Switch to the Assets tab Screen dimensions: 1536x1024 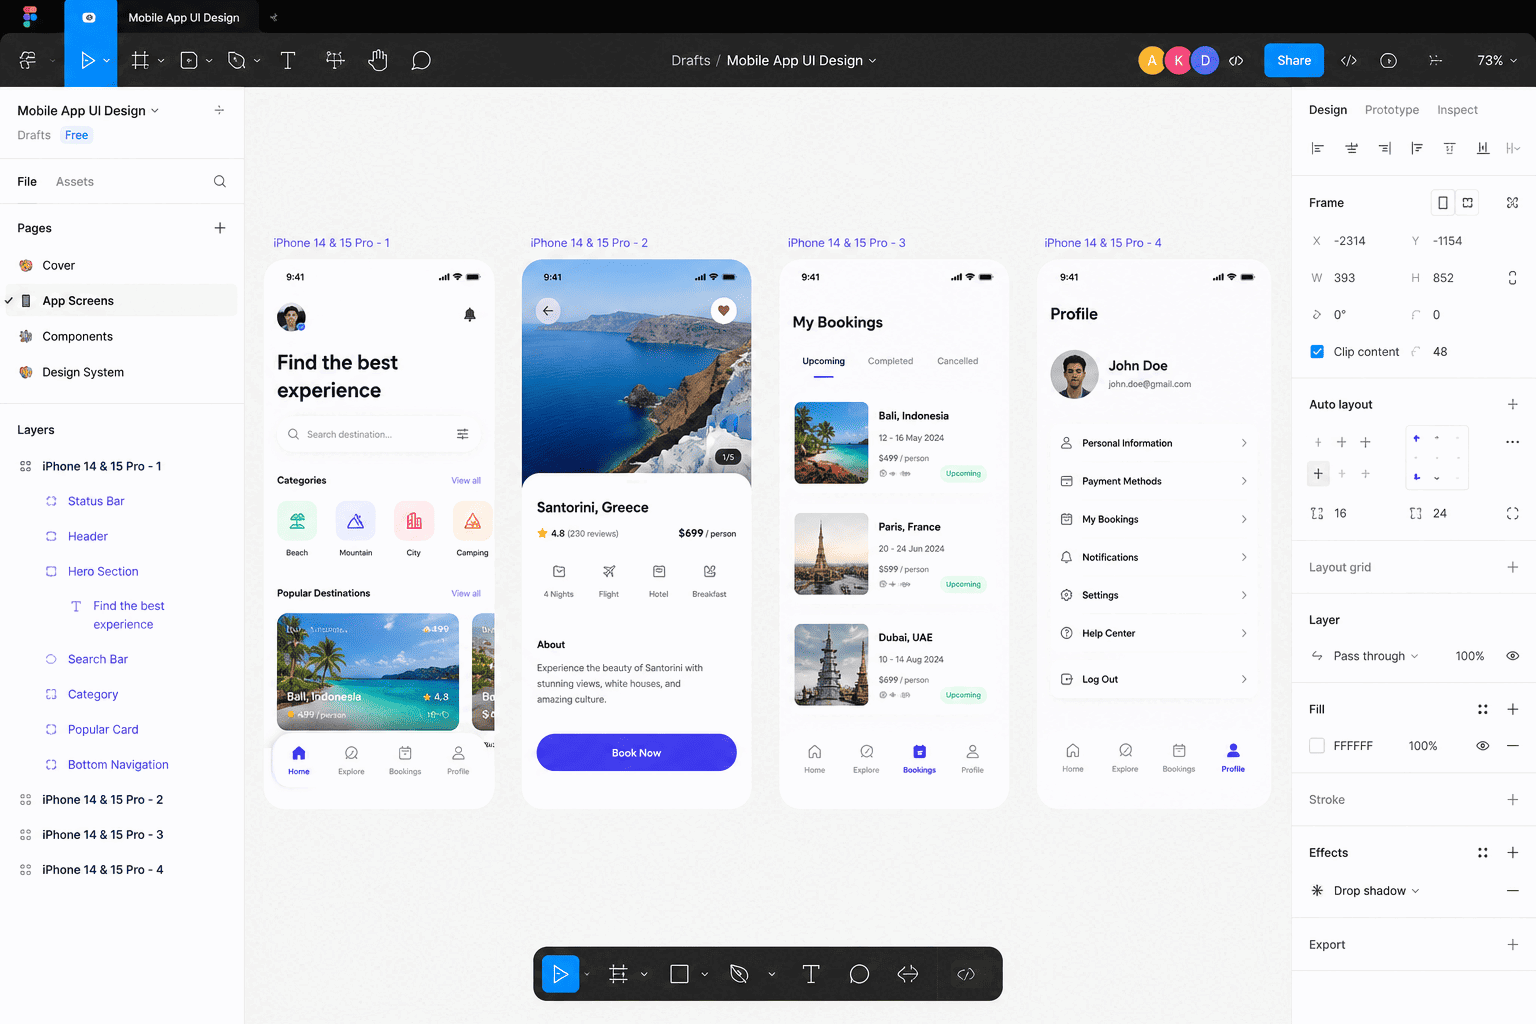pos(75,182)
